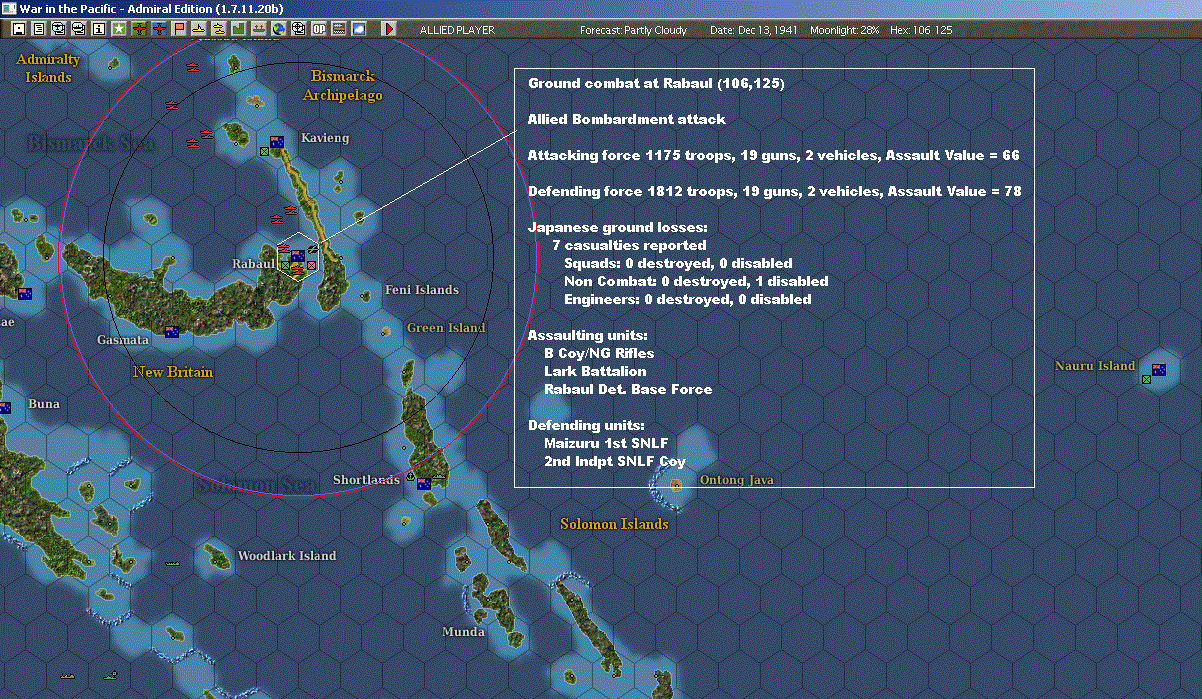Viewport: 1202px width, 699px height.
Task: Click the Moonlight: 28% status
Action: tap(845, 30)
